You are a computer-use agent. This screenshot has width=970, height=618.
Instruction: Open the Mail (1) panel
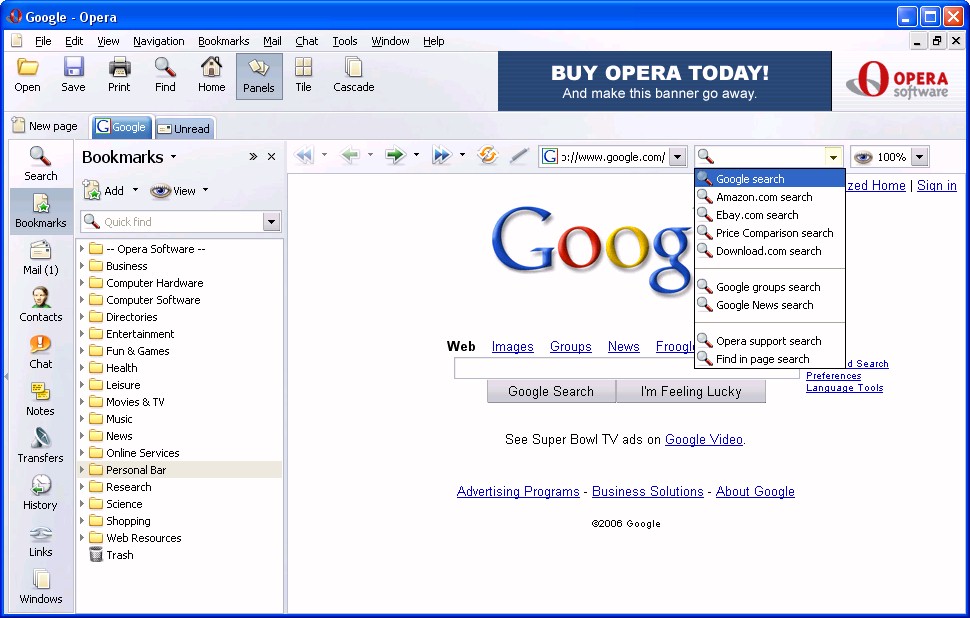41,258
